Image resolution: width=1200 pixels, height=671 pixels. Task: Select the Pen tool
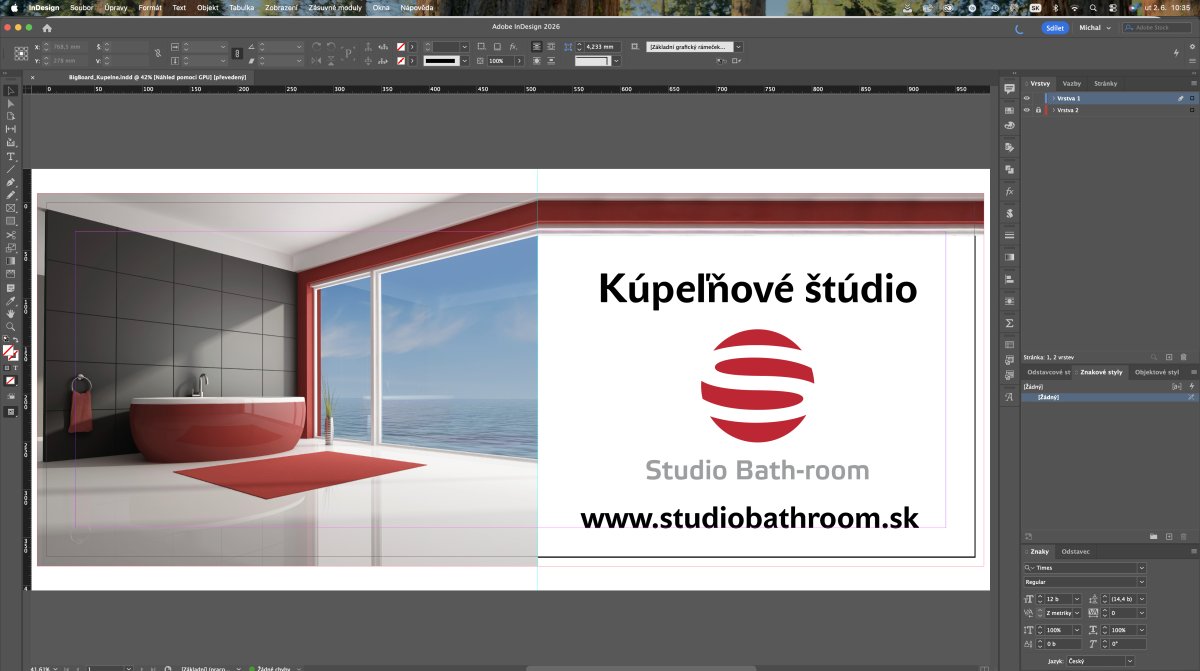(x=11, y=182)
